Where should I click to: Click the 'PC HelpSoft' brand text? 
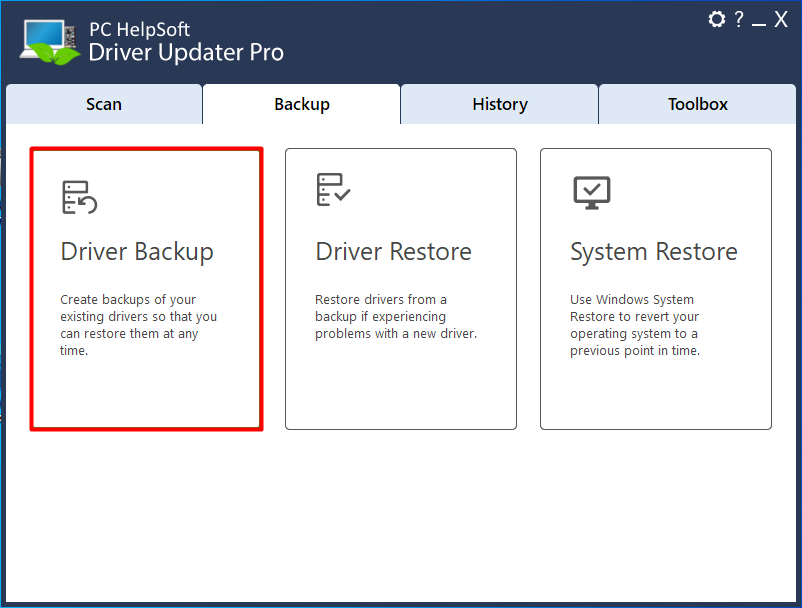[140, 29]
